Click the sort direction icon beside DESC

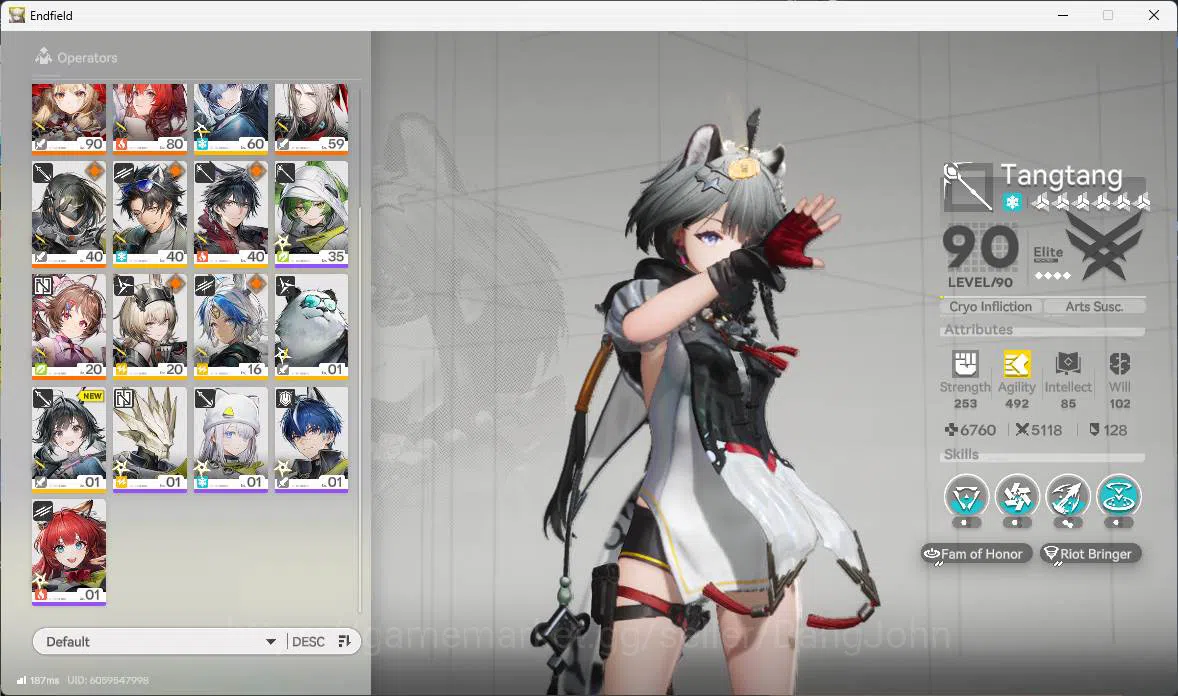(x=345, y=641)
